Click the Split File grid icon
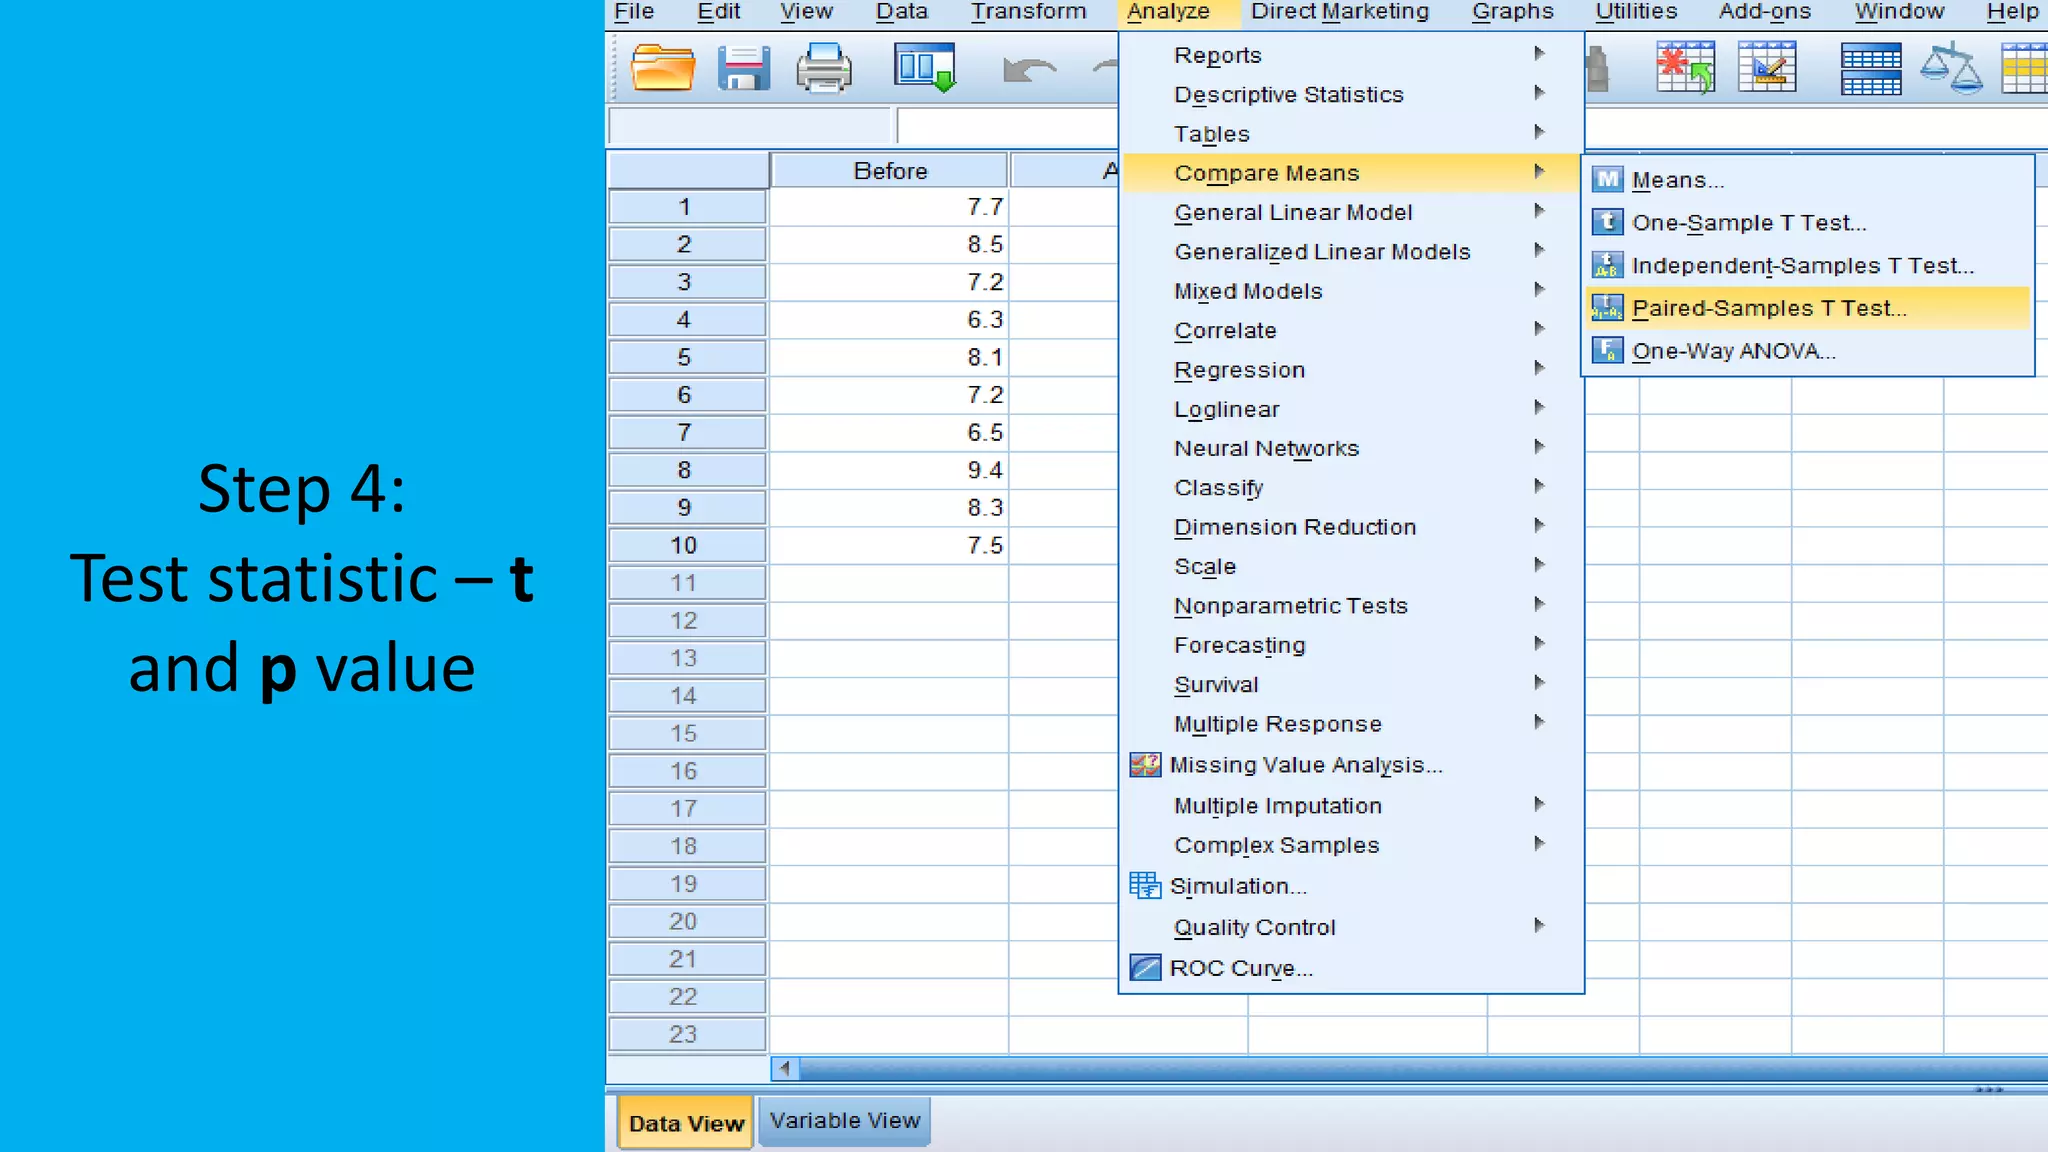Screen dimensions: 2048x1152 (1870, 69)
